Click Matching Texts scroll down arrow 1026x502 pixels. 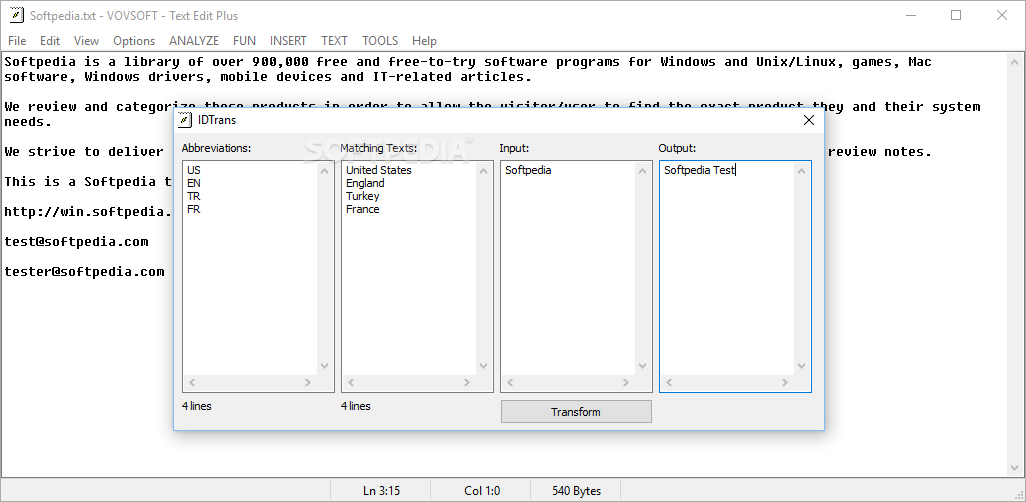[484, 367]
